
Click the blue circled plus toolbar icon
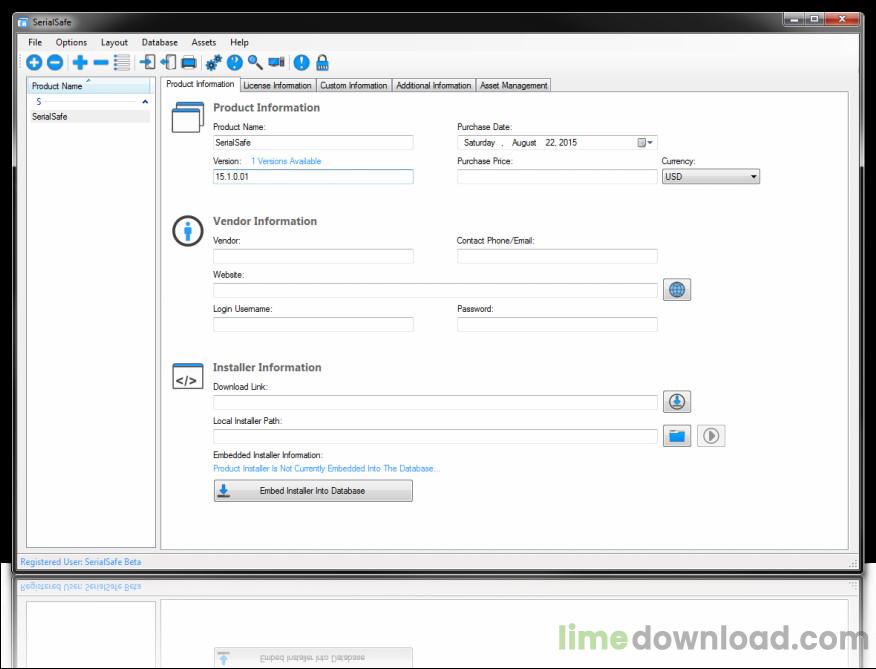click(x=34, y=63)
